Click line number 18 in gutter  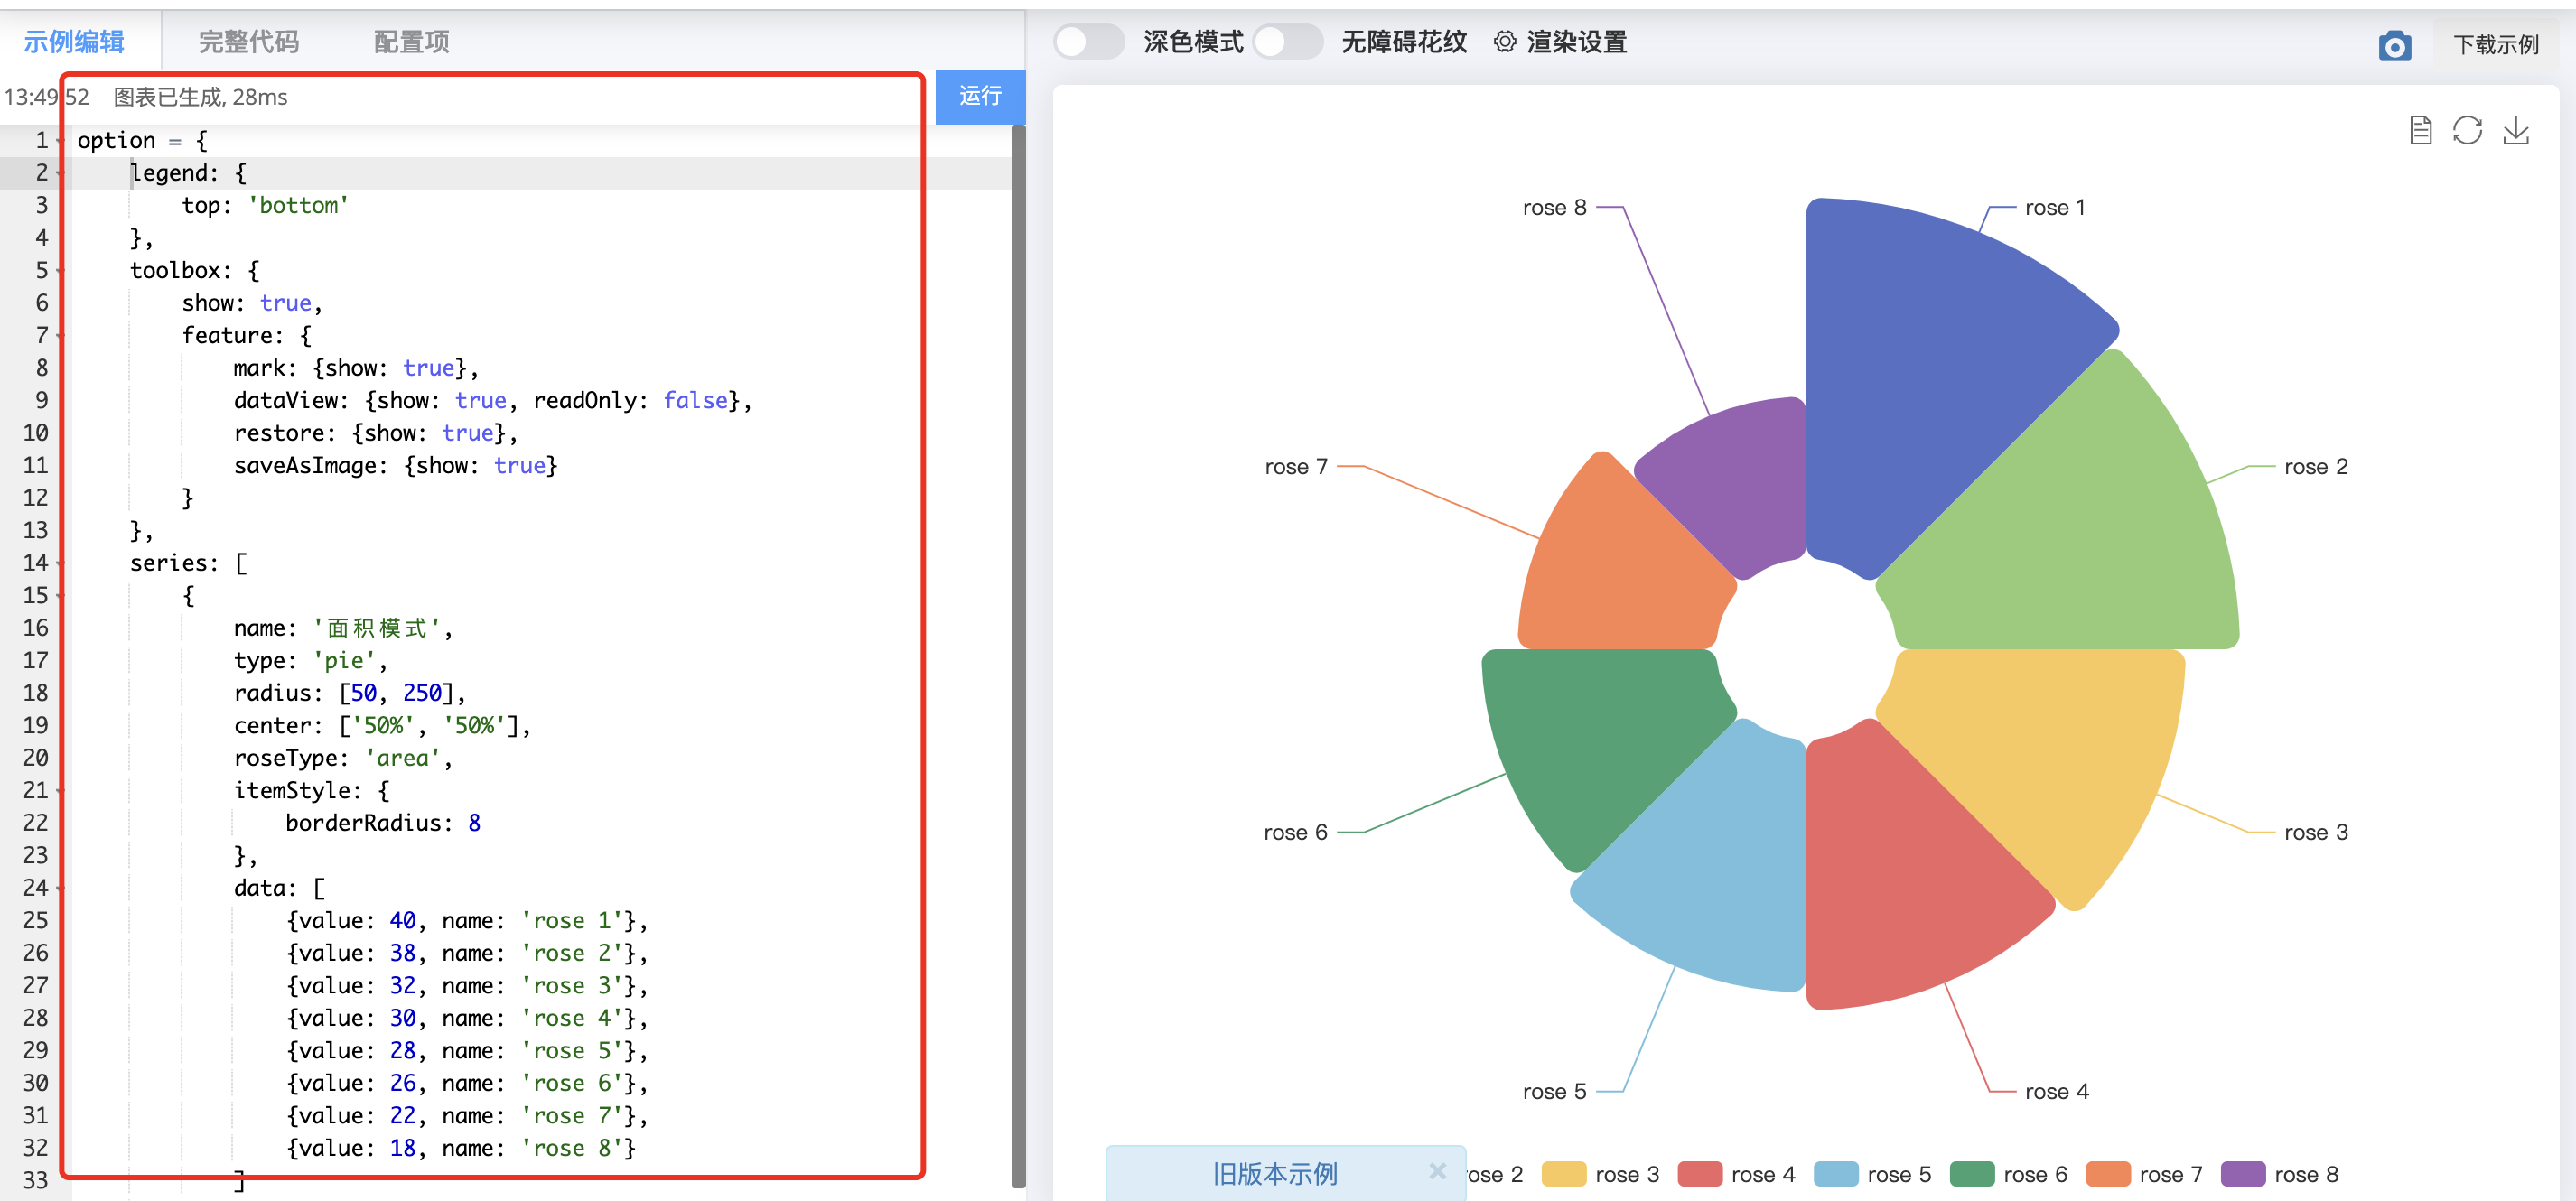coord(35,693)
